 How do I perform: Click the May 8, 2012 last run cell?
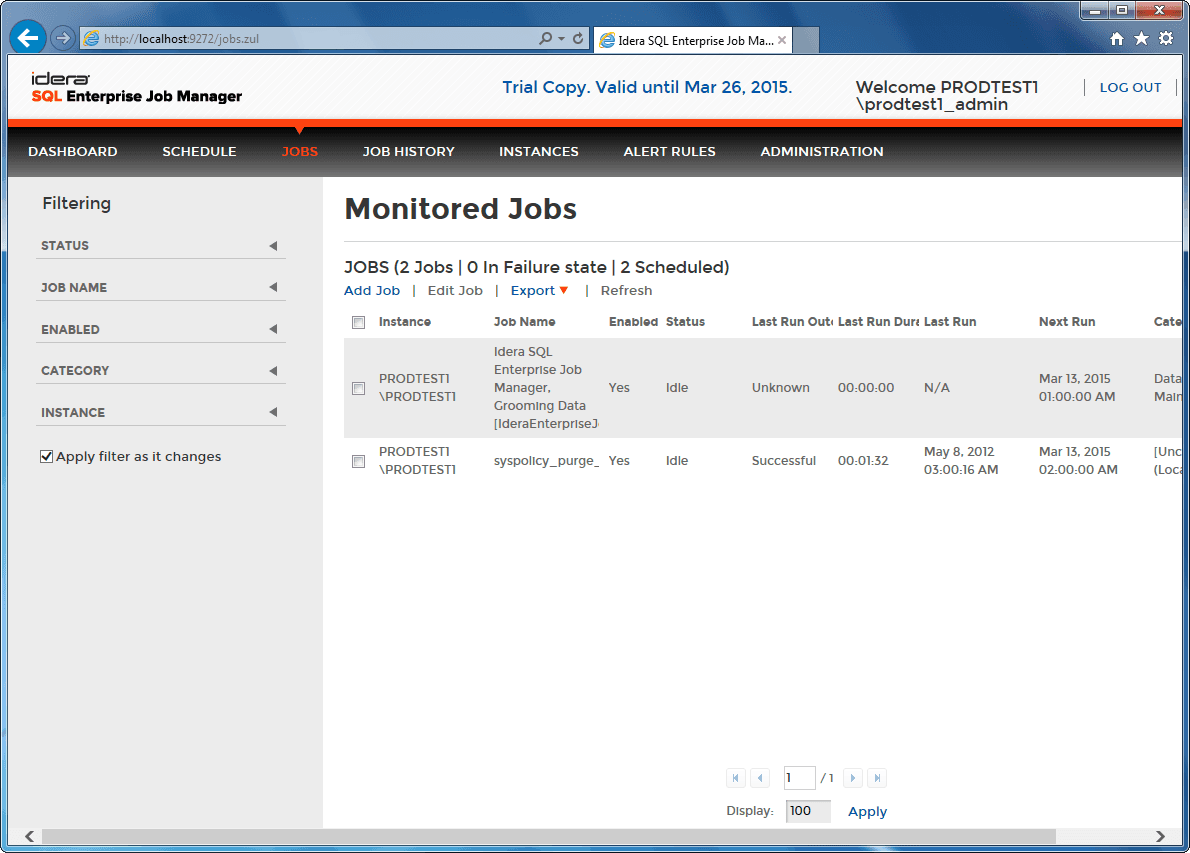pyautogui.click(x=961, y=461)
